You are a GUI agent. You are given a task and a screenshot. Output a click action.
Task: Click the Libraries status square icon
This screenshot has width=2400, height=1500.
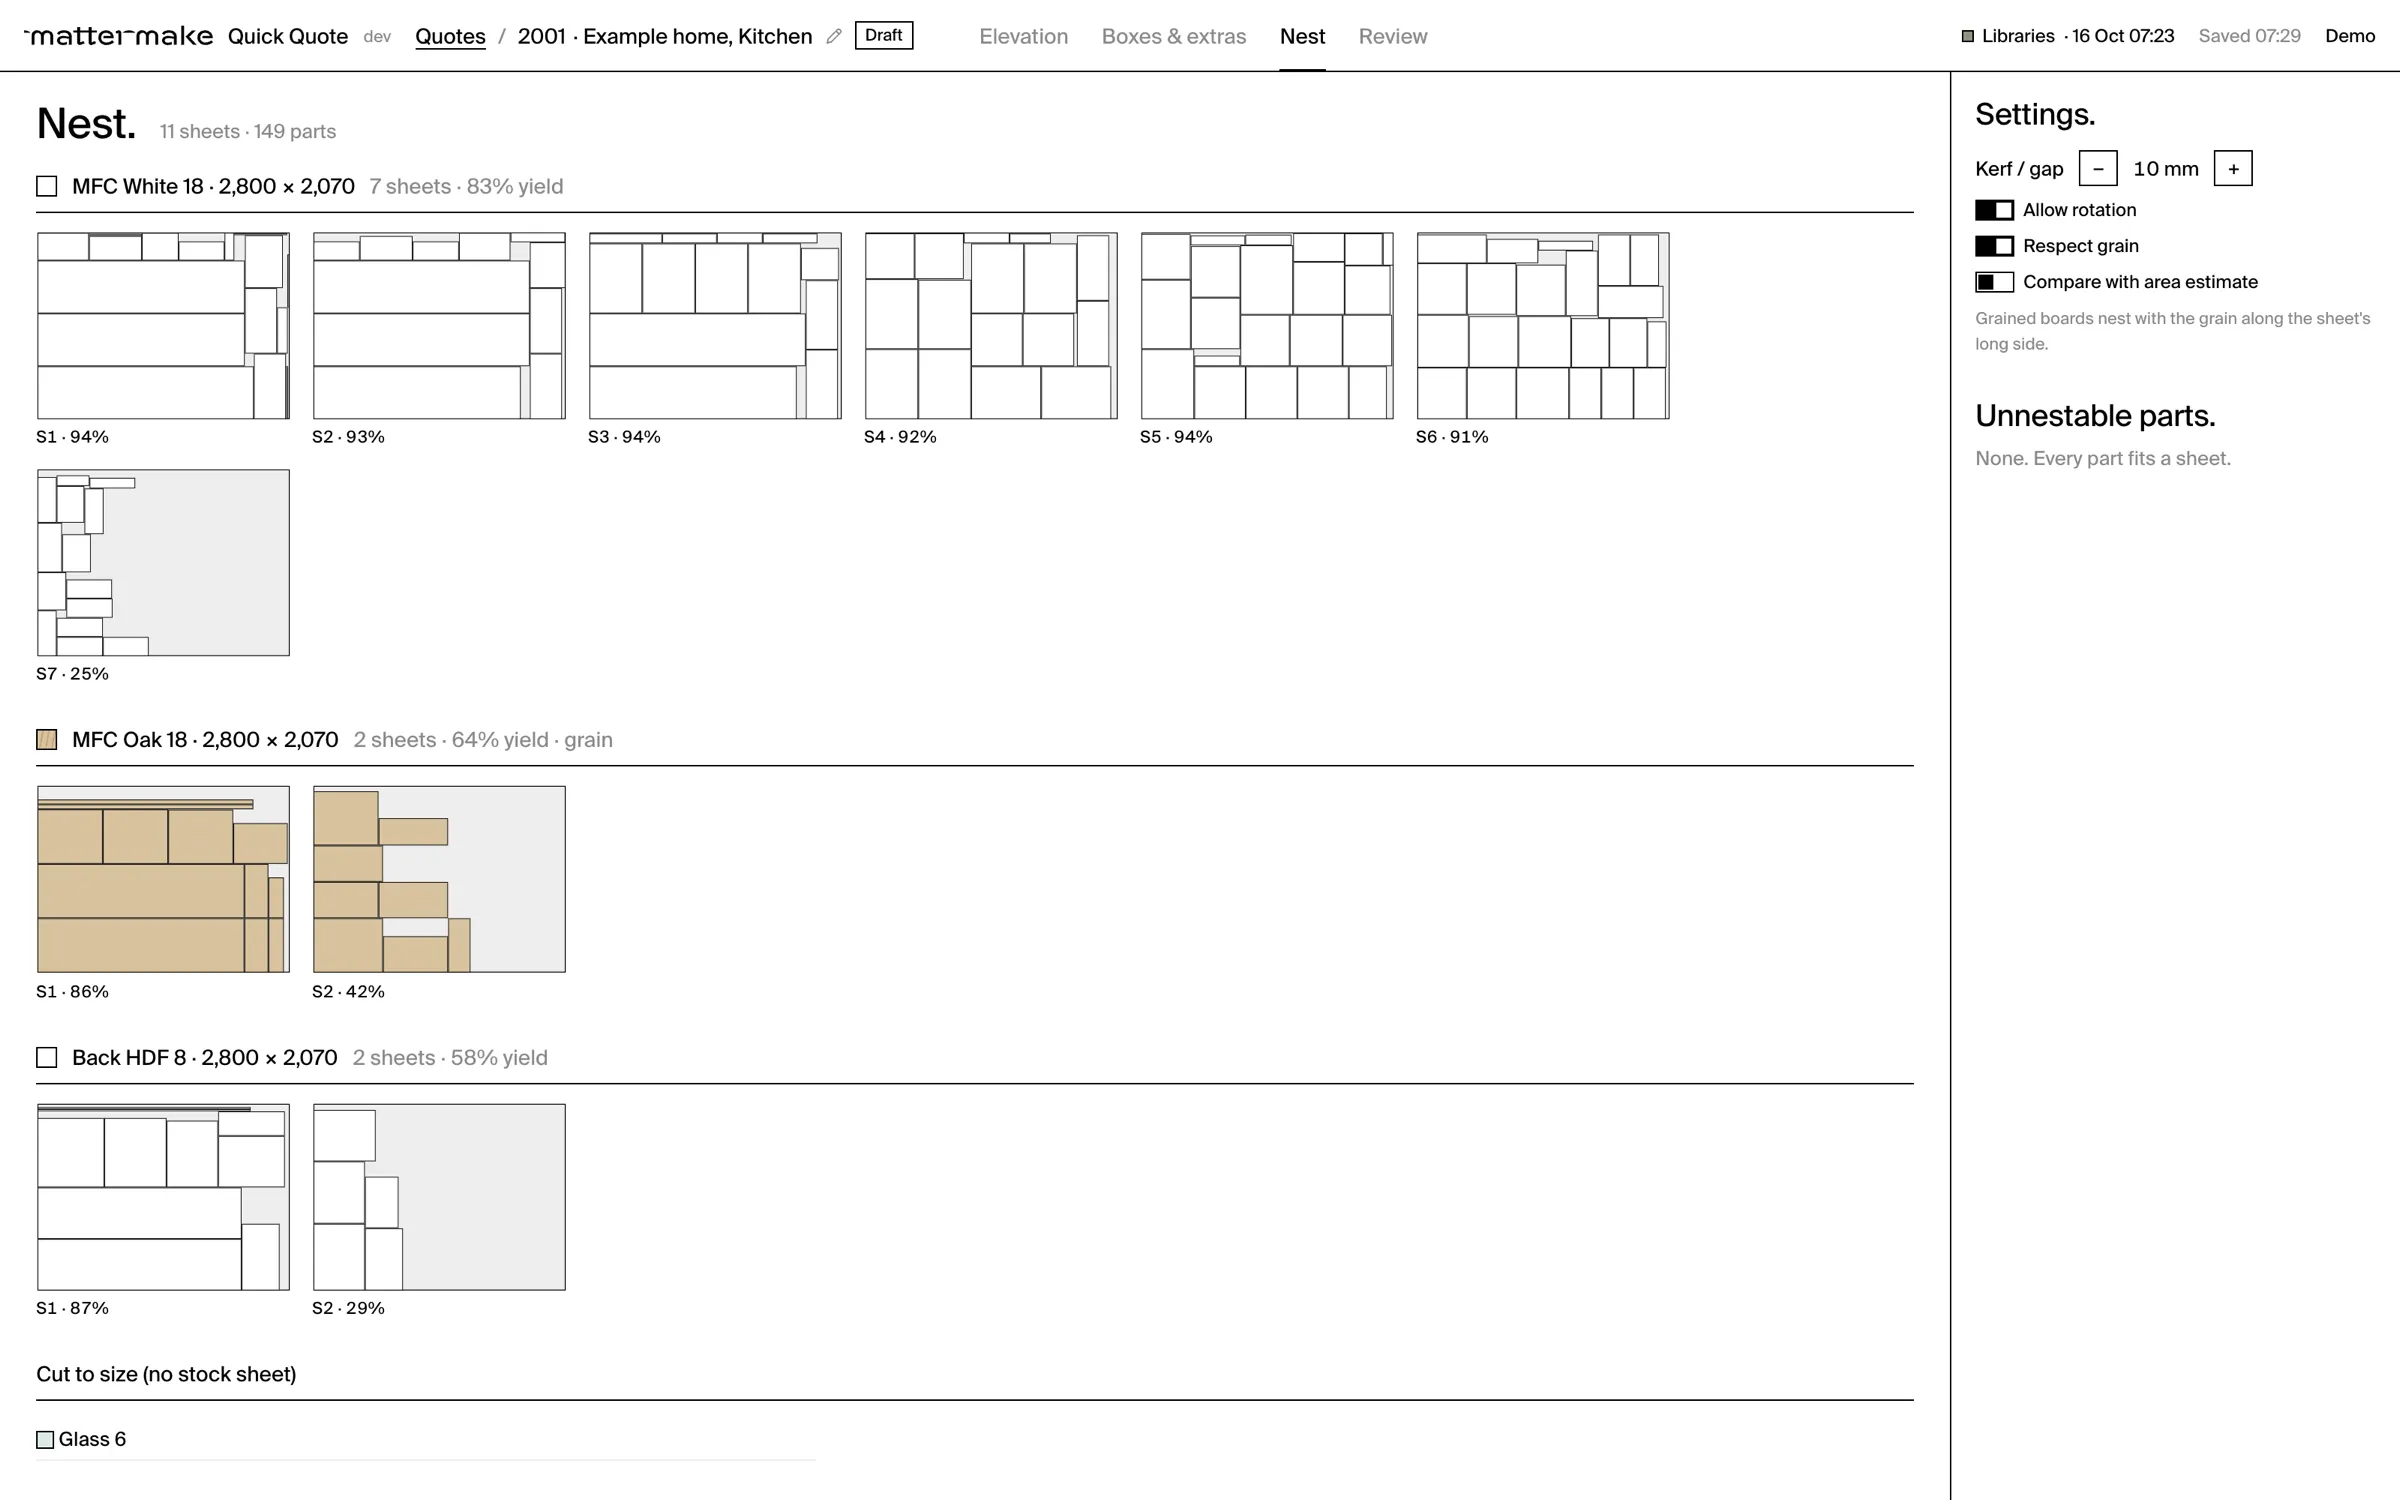click(x=1968, y=36)
